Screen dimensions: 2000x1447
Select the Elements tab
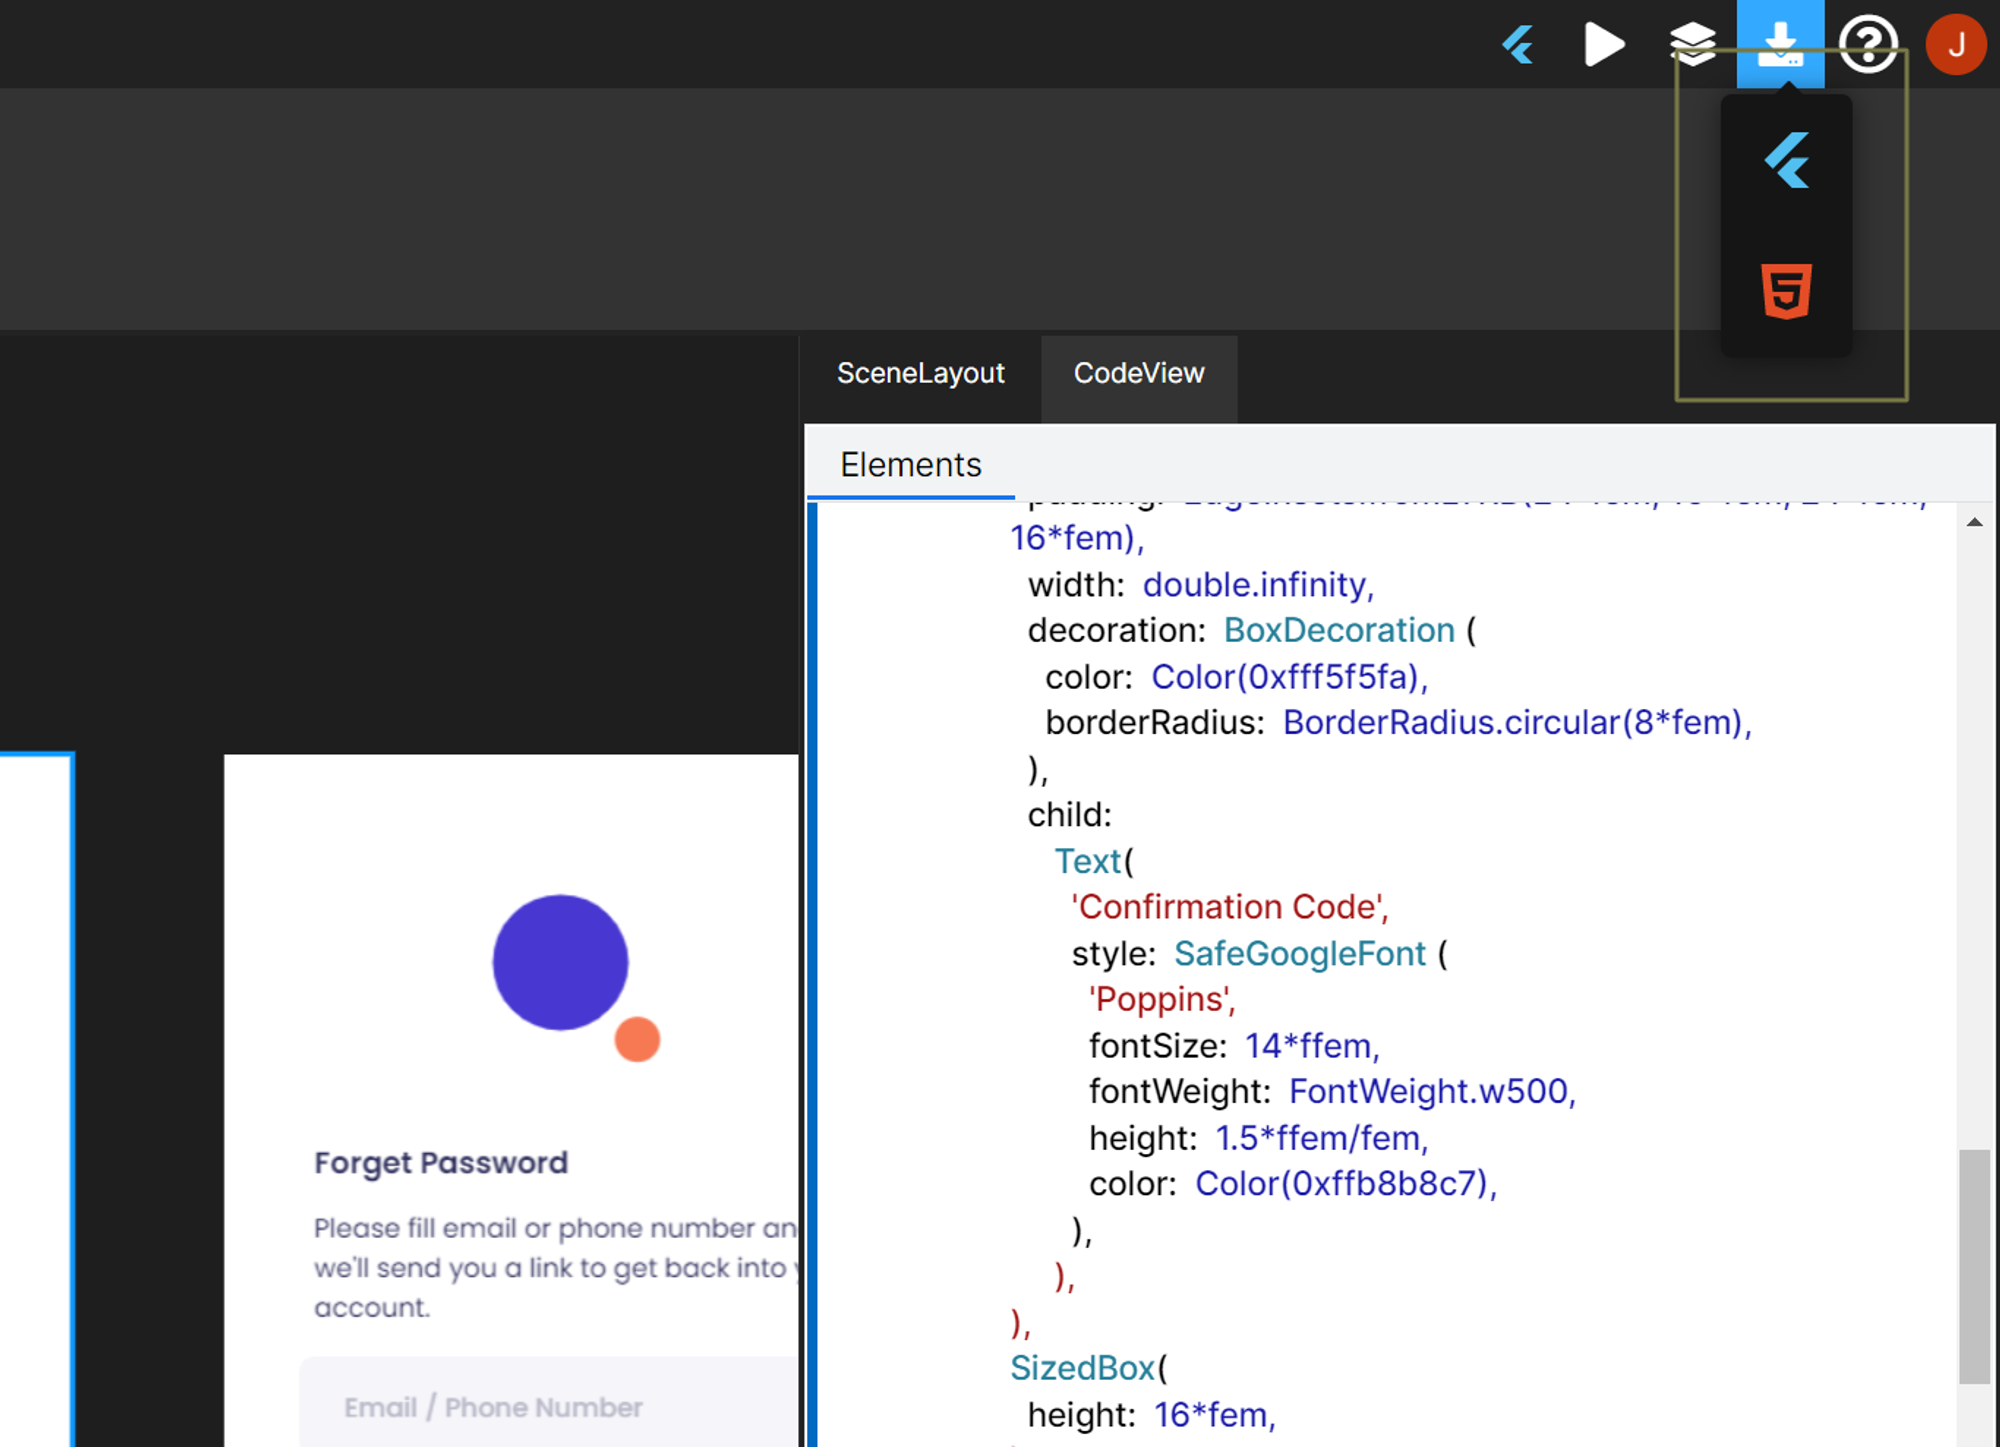tap(910, 465)
